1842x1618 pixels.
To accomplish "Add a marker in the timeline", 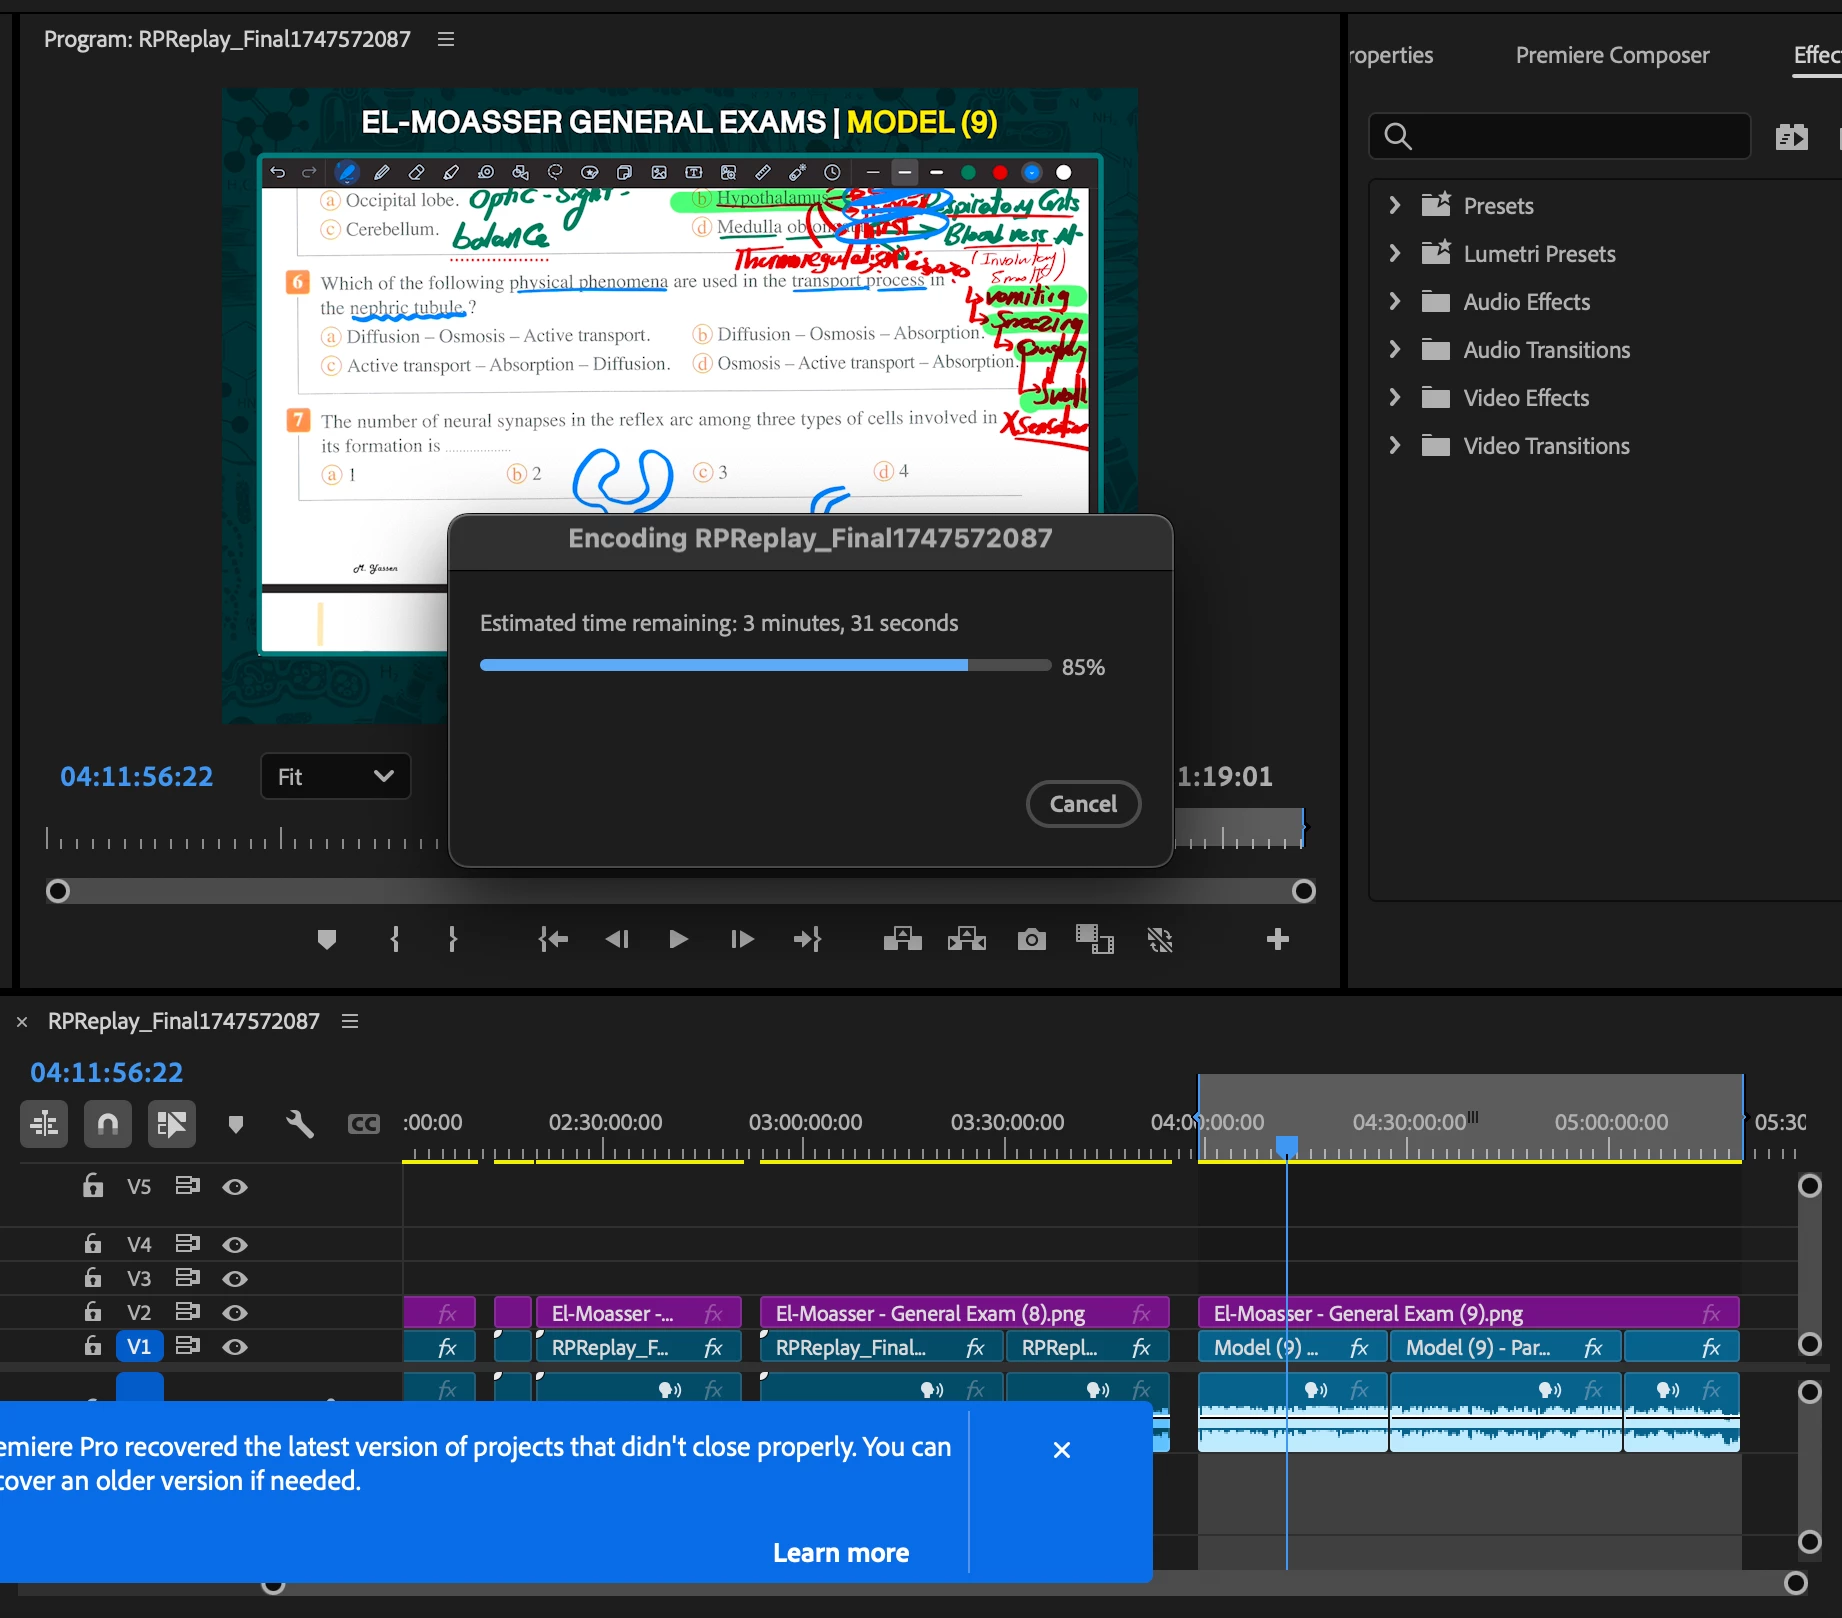I will click(x=236, y=1124).
